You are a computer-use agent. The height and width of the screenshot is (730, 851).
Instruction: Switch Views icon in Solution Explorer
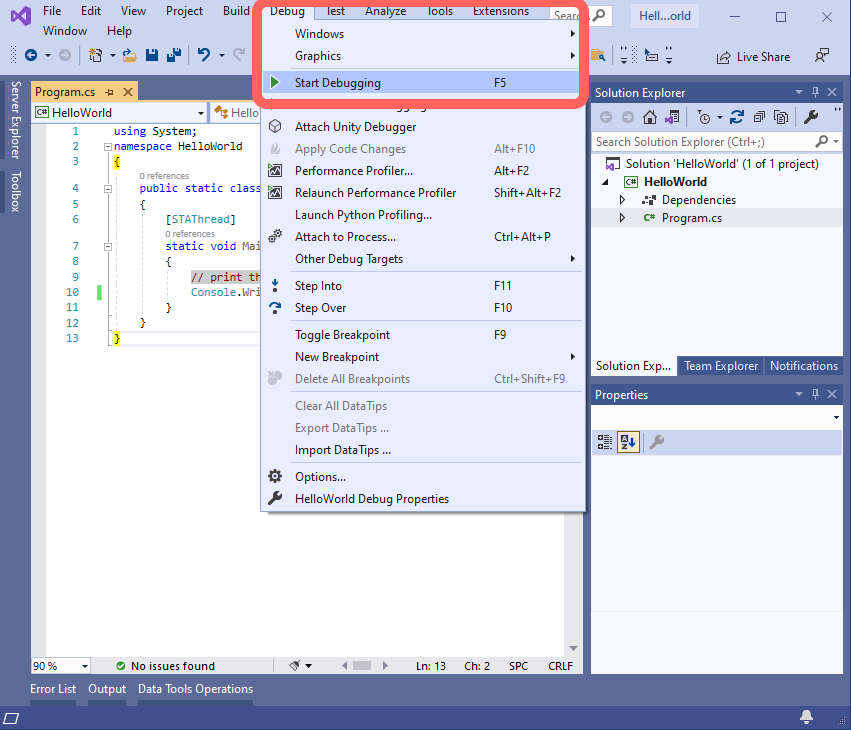point(672,117)
